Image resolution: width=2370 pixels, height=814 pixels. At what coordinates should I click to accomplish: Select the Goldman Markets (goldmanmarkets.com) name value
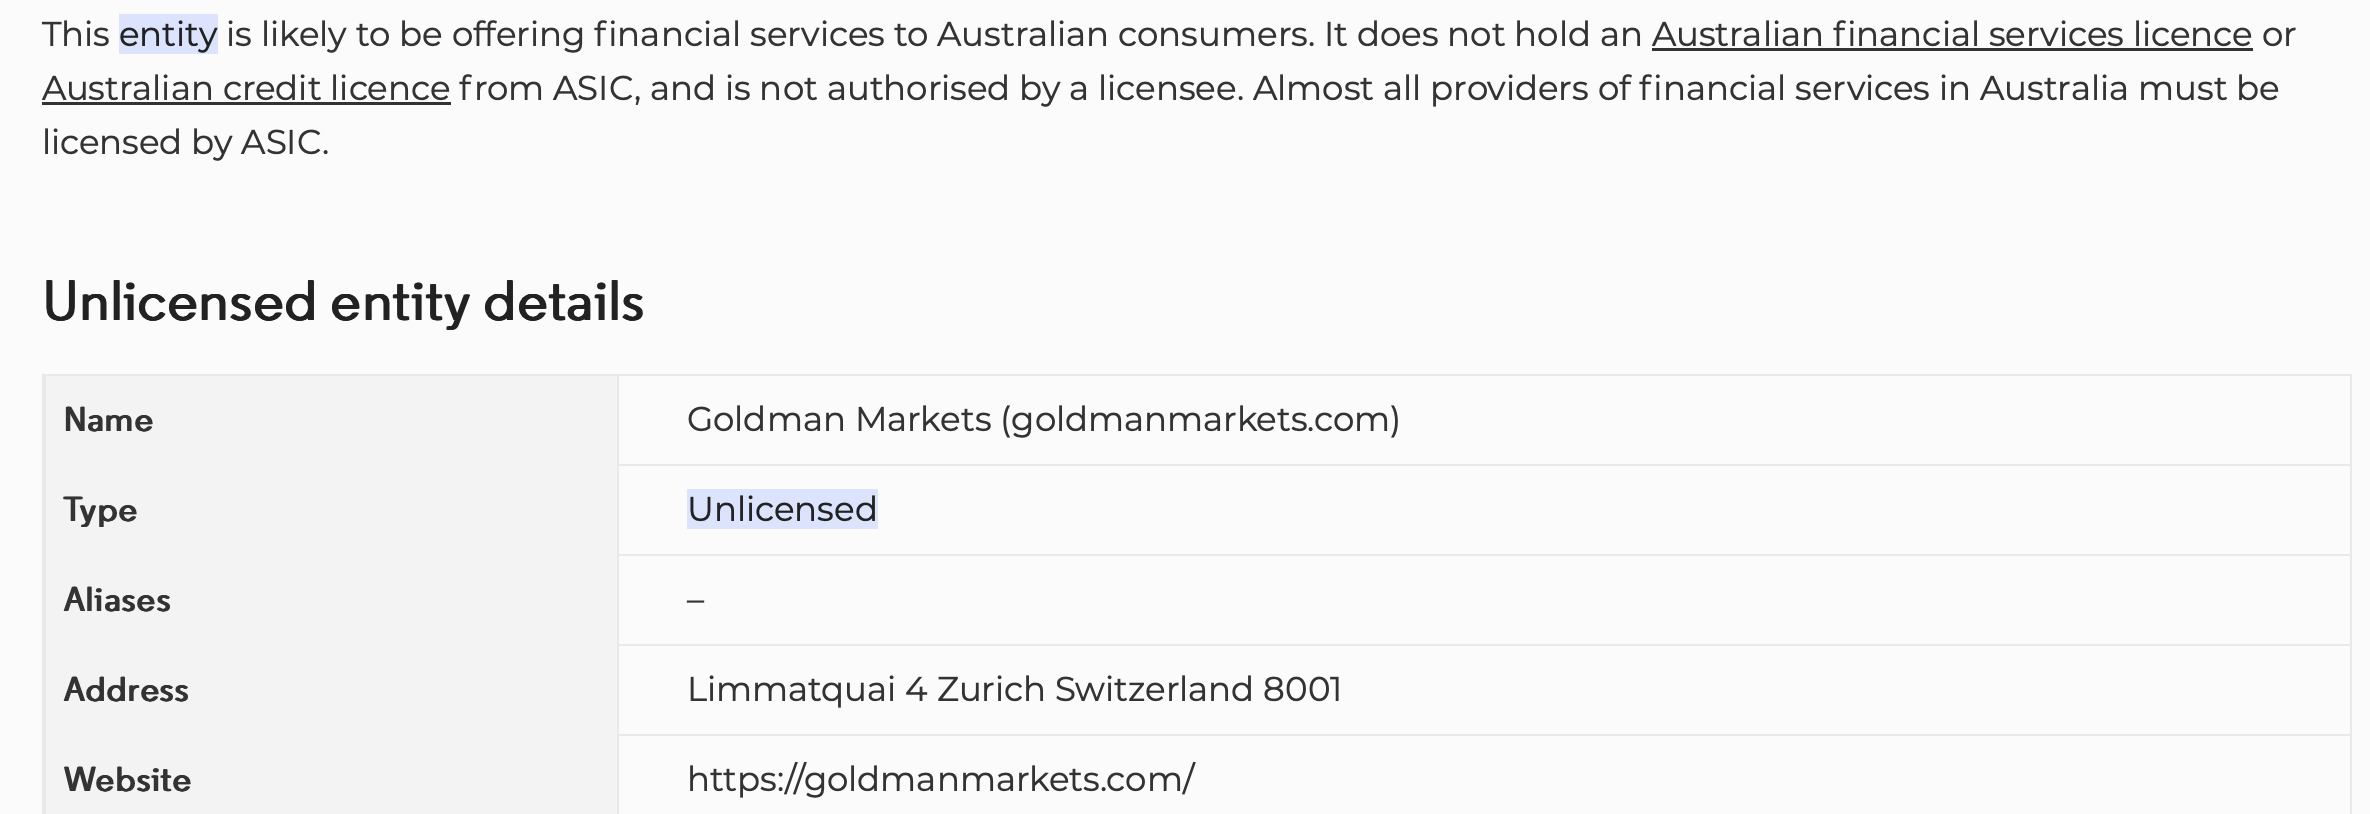pos(1043,419)
